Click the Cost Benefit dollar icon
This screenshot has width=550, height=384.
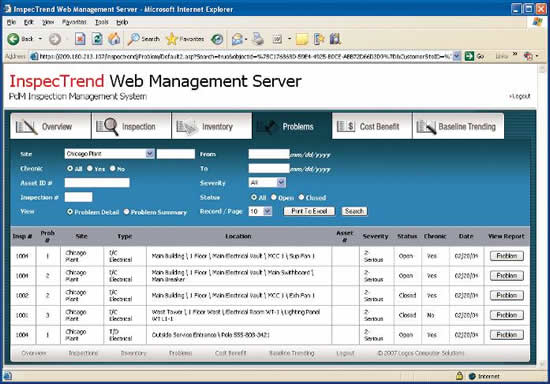click(346, 126)
